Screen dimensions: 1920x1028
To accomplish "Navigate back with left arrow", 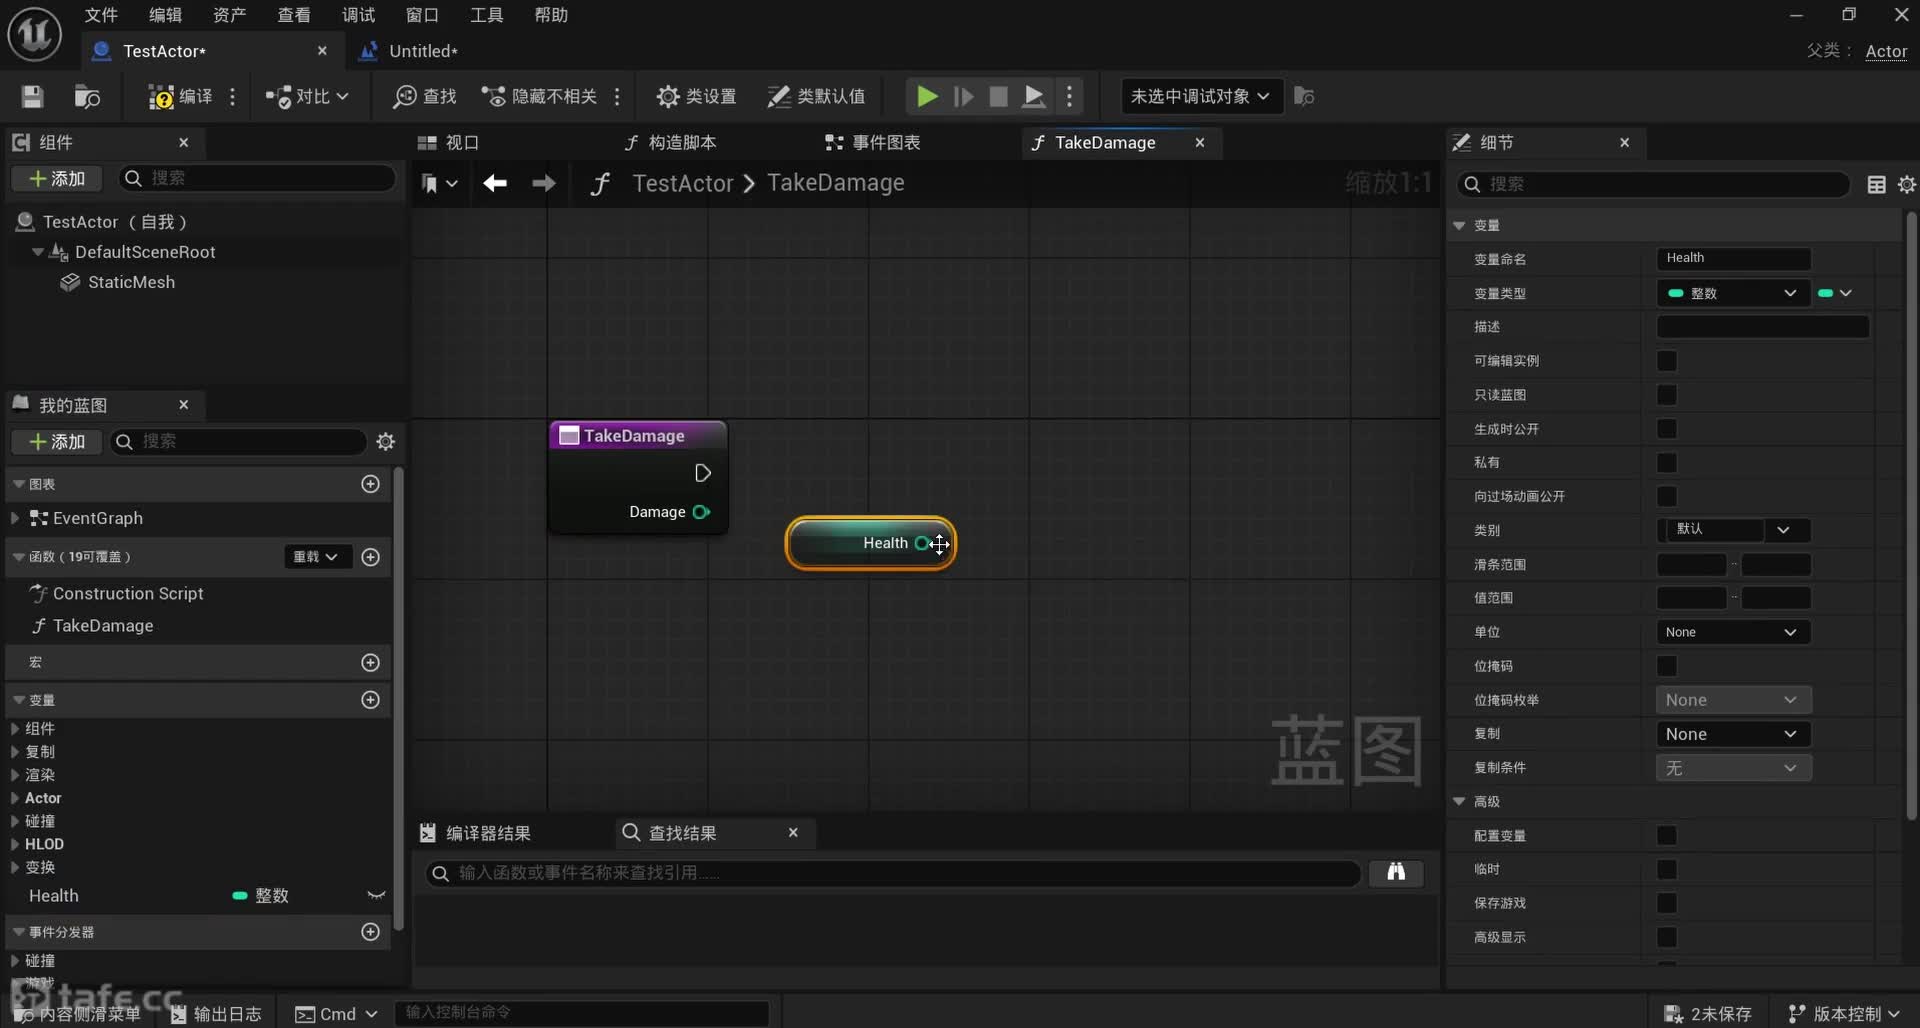I will coord(495,183).
